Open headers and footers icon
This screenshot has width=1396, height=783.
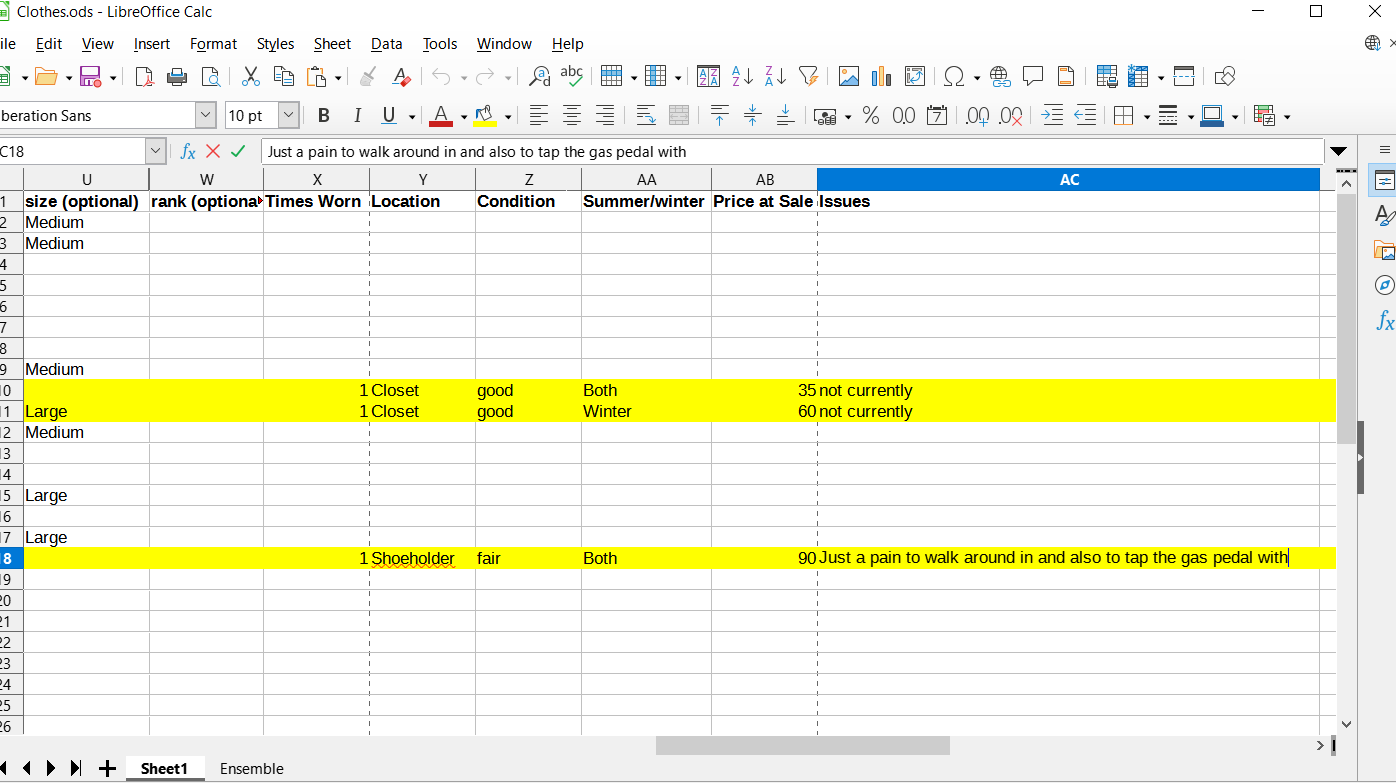coord(1066,76)
